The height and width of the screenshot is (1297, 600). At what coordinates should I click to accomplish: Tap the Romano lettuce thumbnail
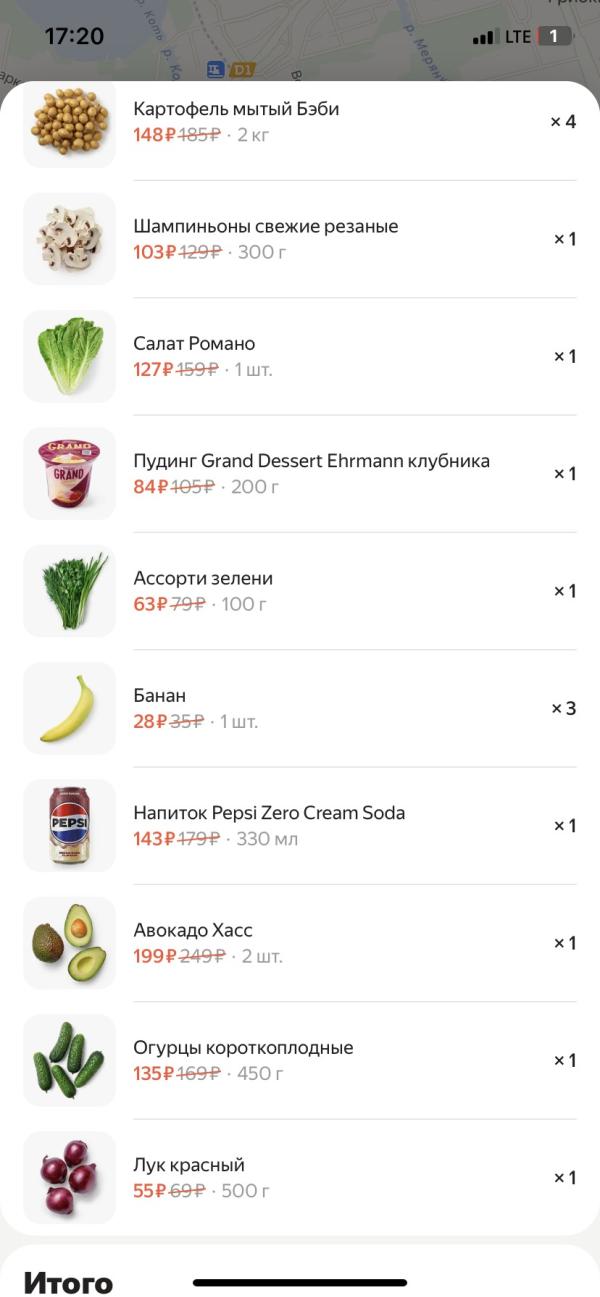[69, 356]
